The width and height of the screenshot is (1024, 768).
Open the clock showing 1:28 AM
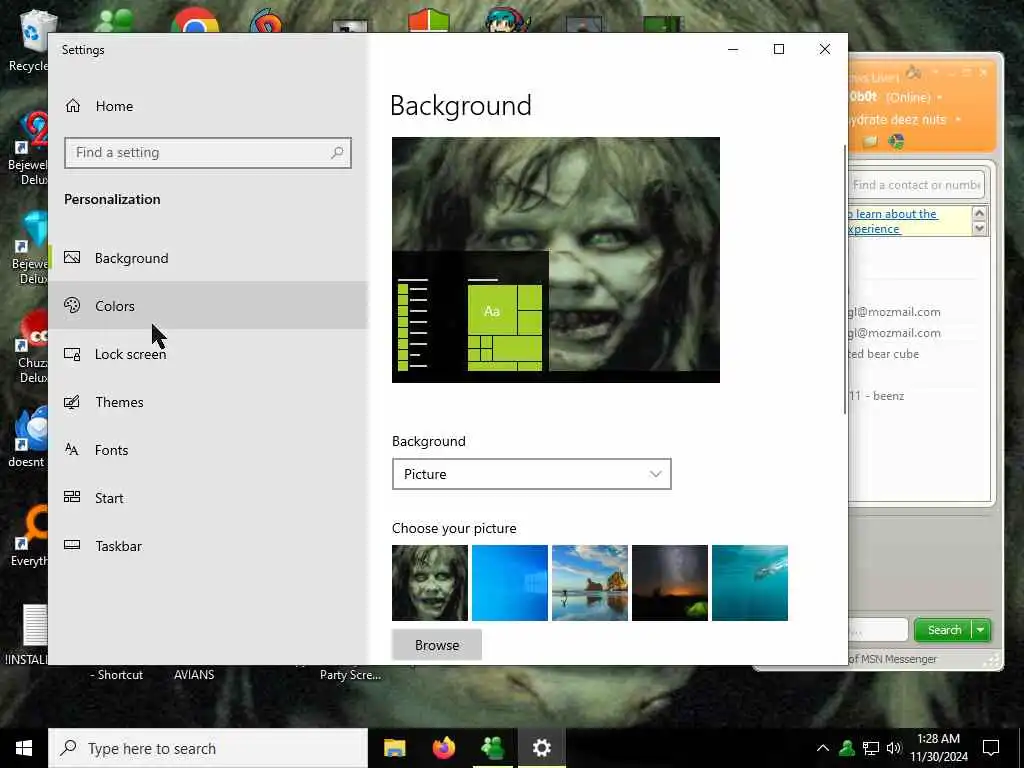click(938, 748)
